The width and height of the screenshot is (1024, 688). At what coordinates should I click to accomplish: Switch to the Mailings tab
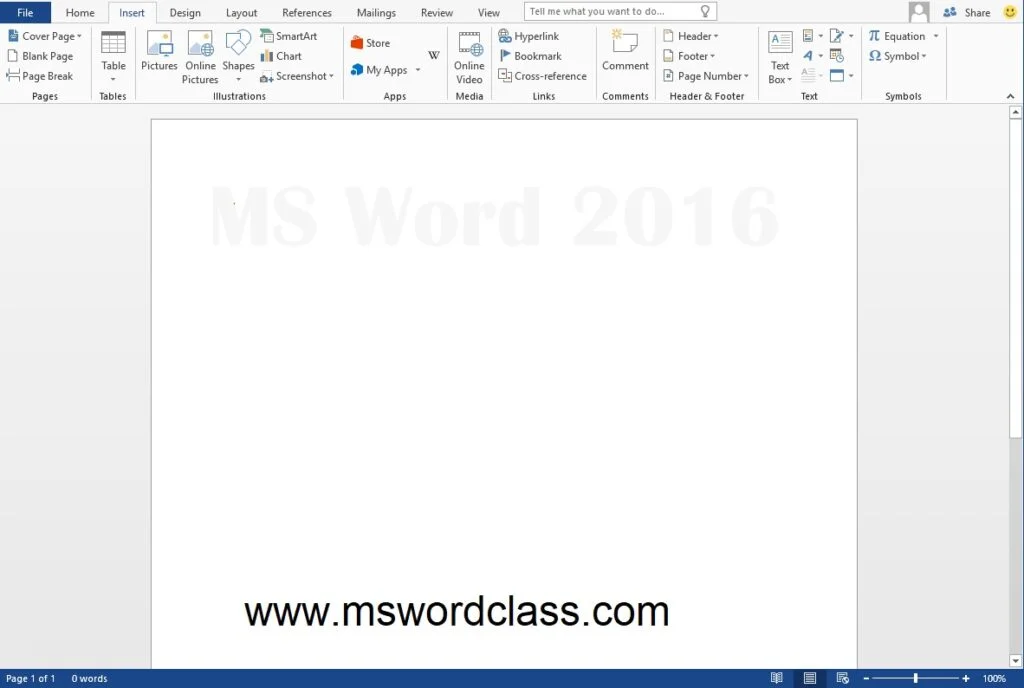pos(376,12)
